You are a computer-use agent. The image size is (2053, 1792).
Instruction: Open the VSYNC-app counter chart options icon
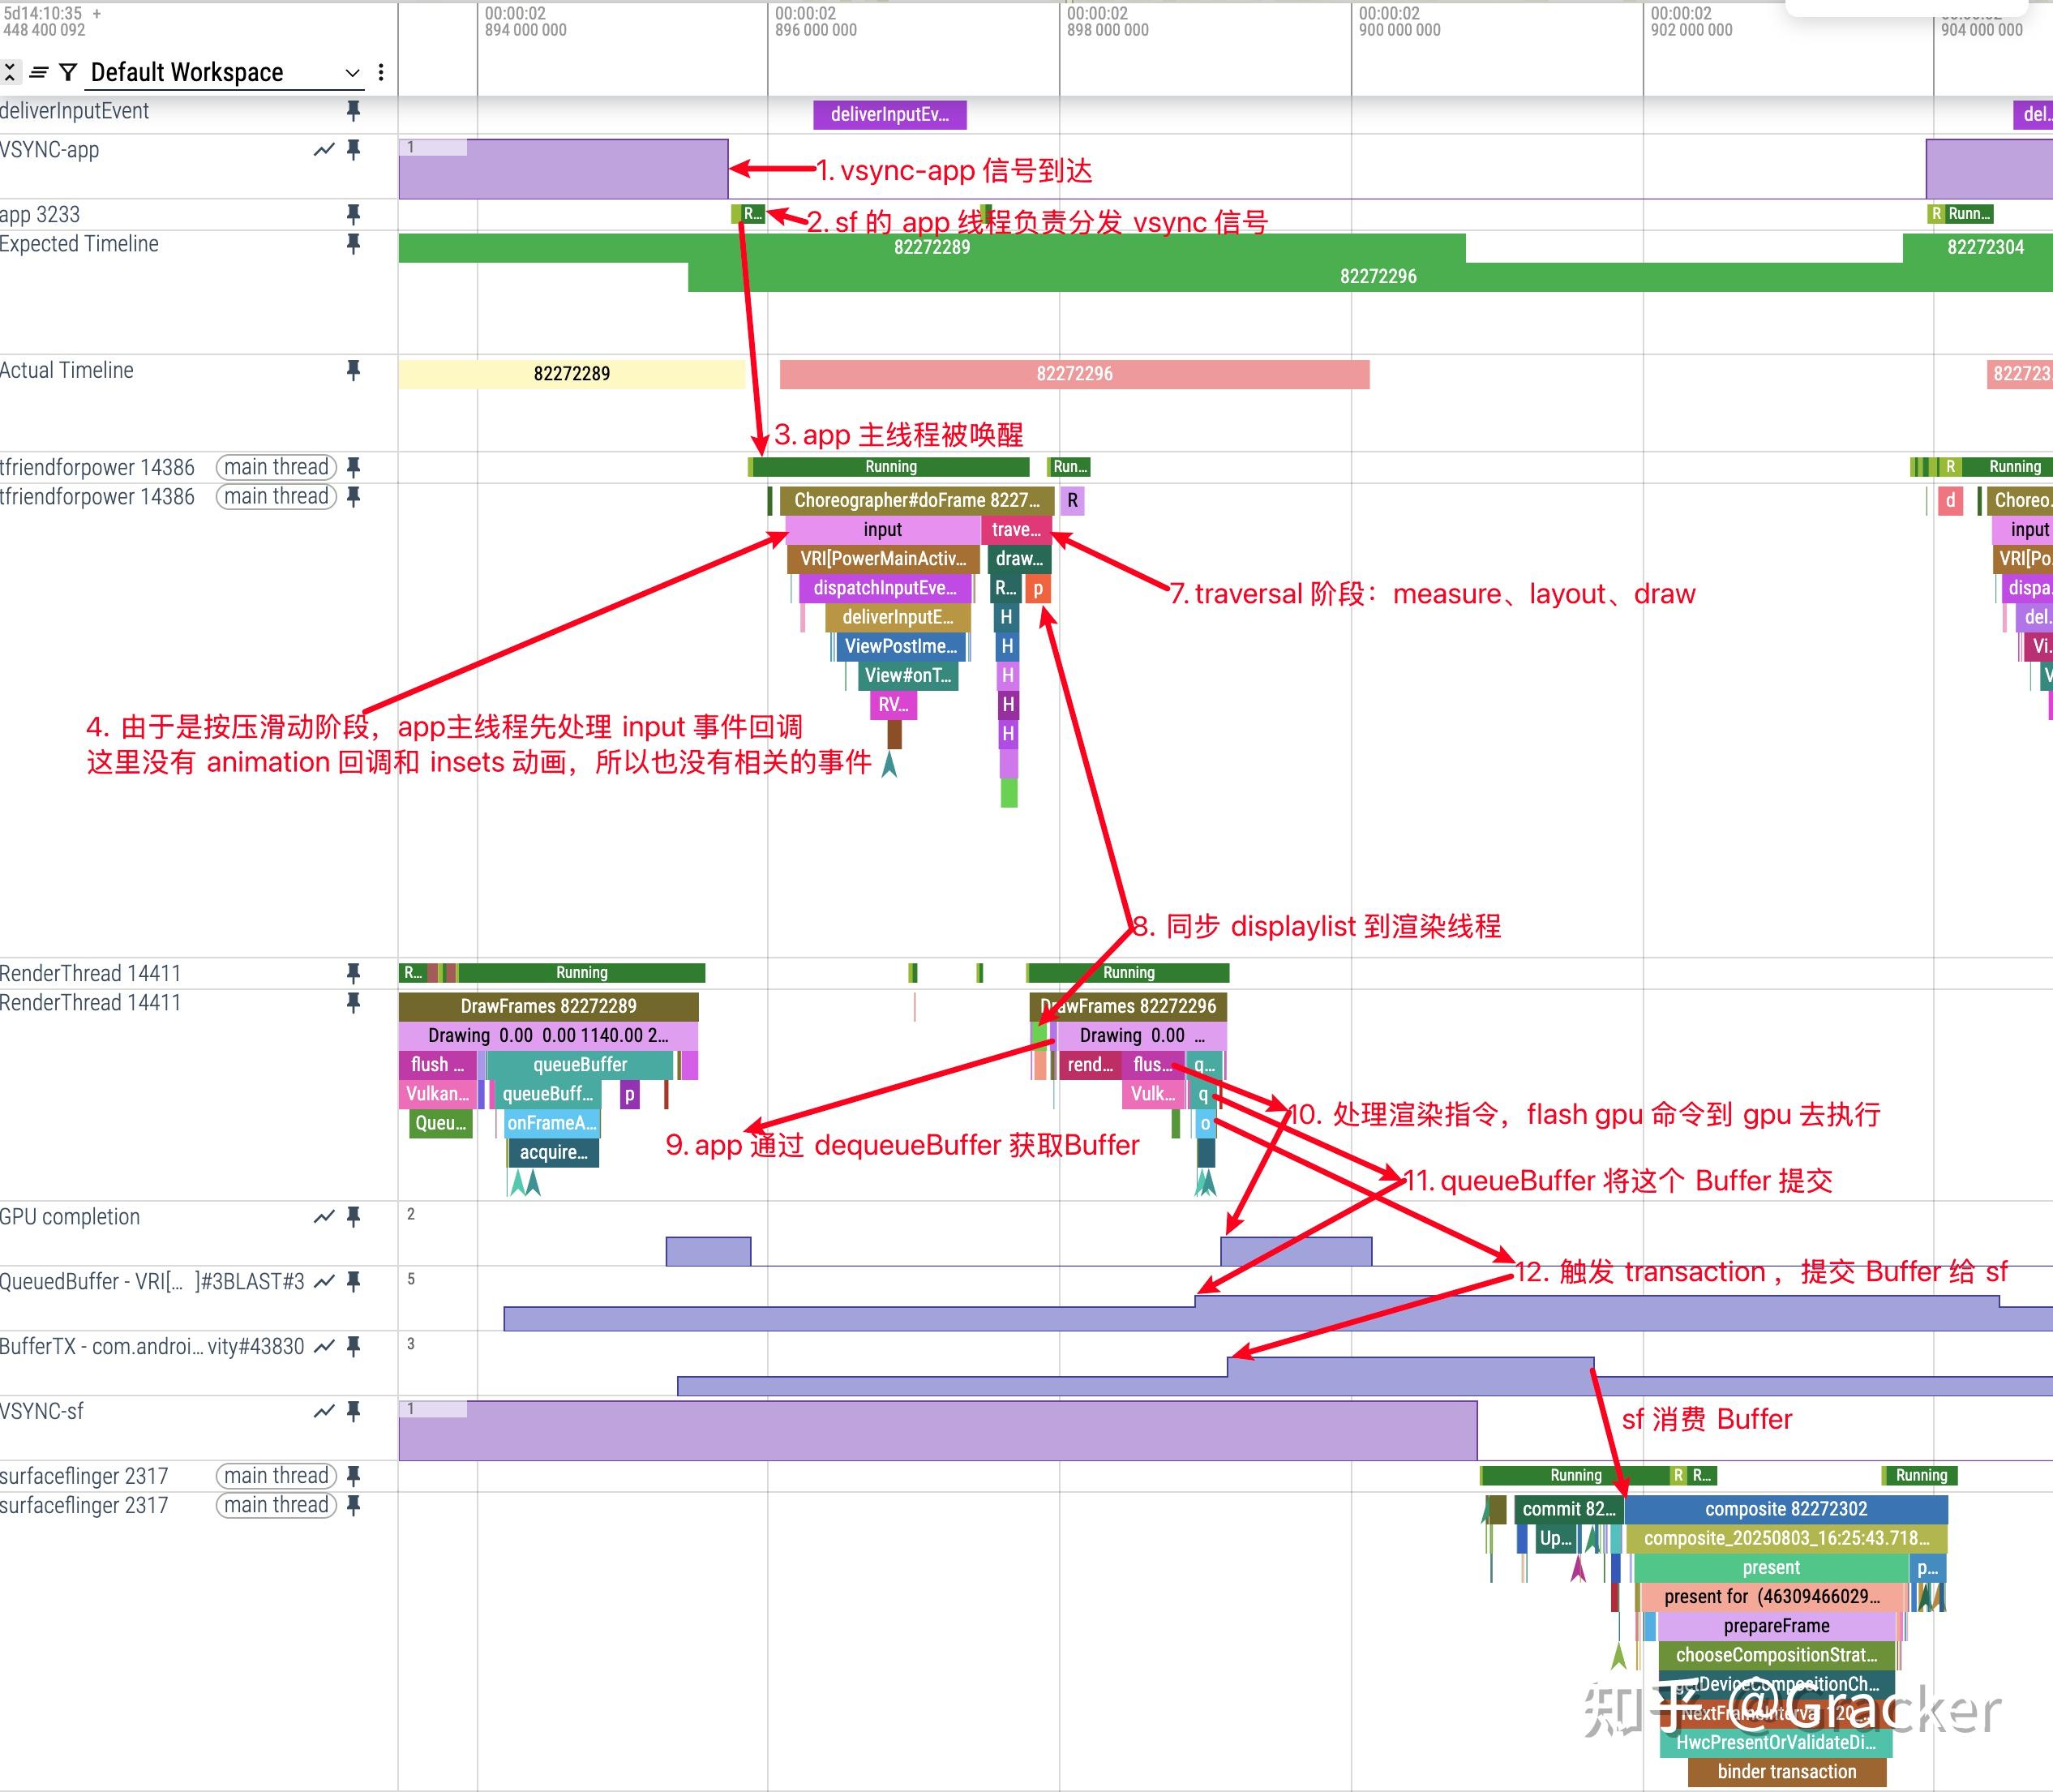click(323, 150)
